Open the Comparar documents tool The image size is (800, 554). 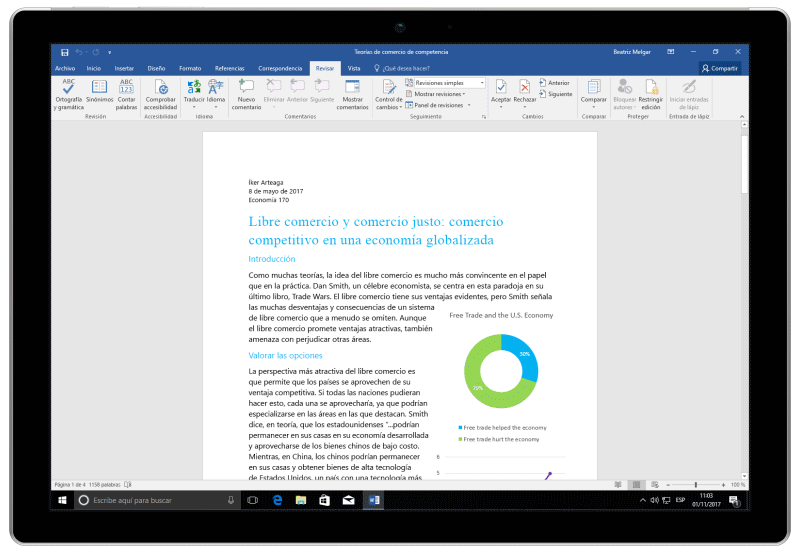tap(593, 93)
